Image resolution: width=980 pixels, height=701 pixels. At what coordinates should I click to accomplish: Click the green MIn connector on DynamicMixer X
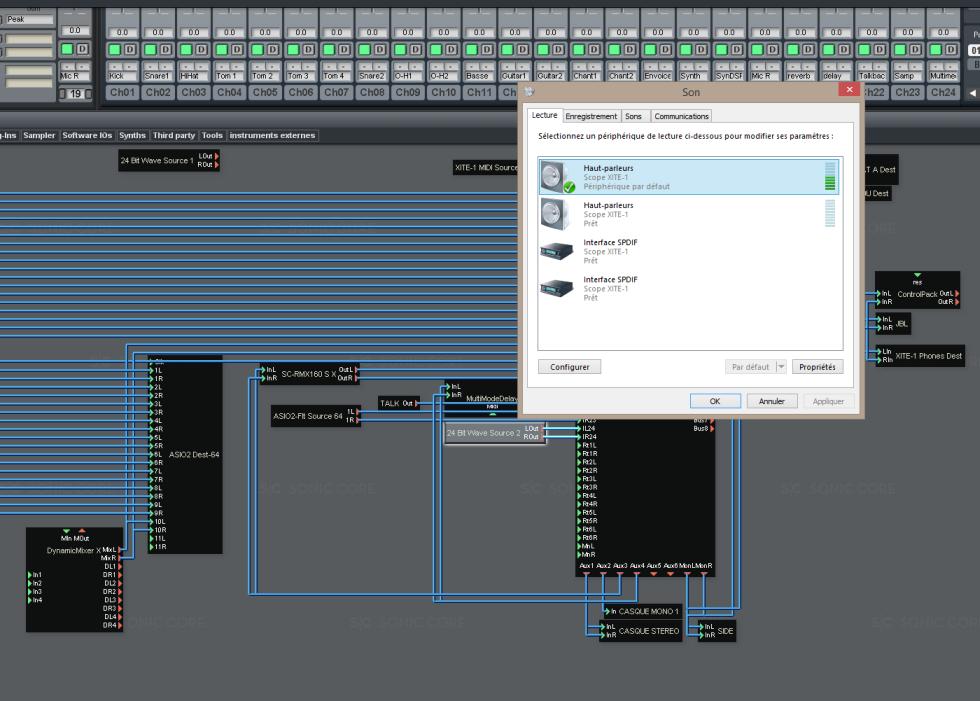click(x=67, y=531)
